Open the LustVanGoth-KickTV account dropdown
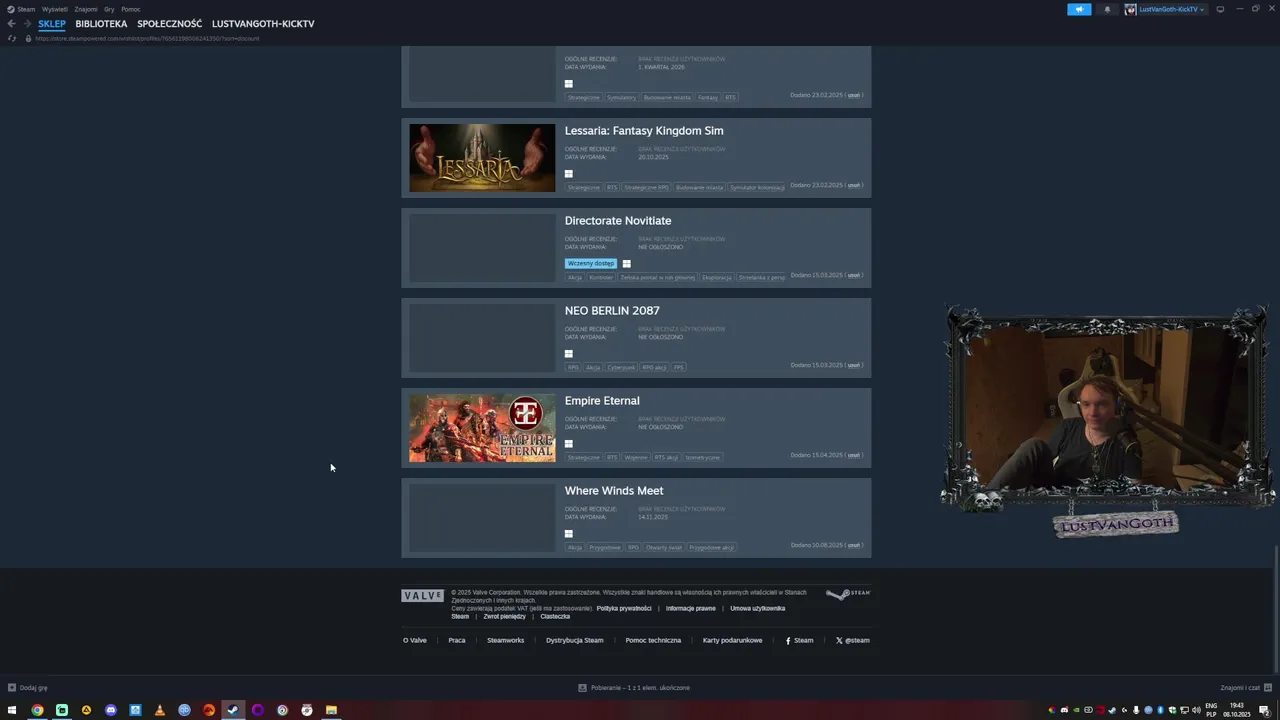Viewport: 1280px width, 720px height. click(x=1171, y=9)
